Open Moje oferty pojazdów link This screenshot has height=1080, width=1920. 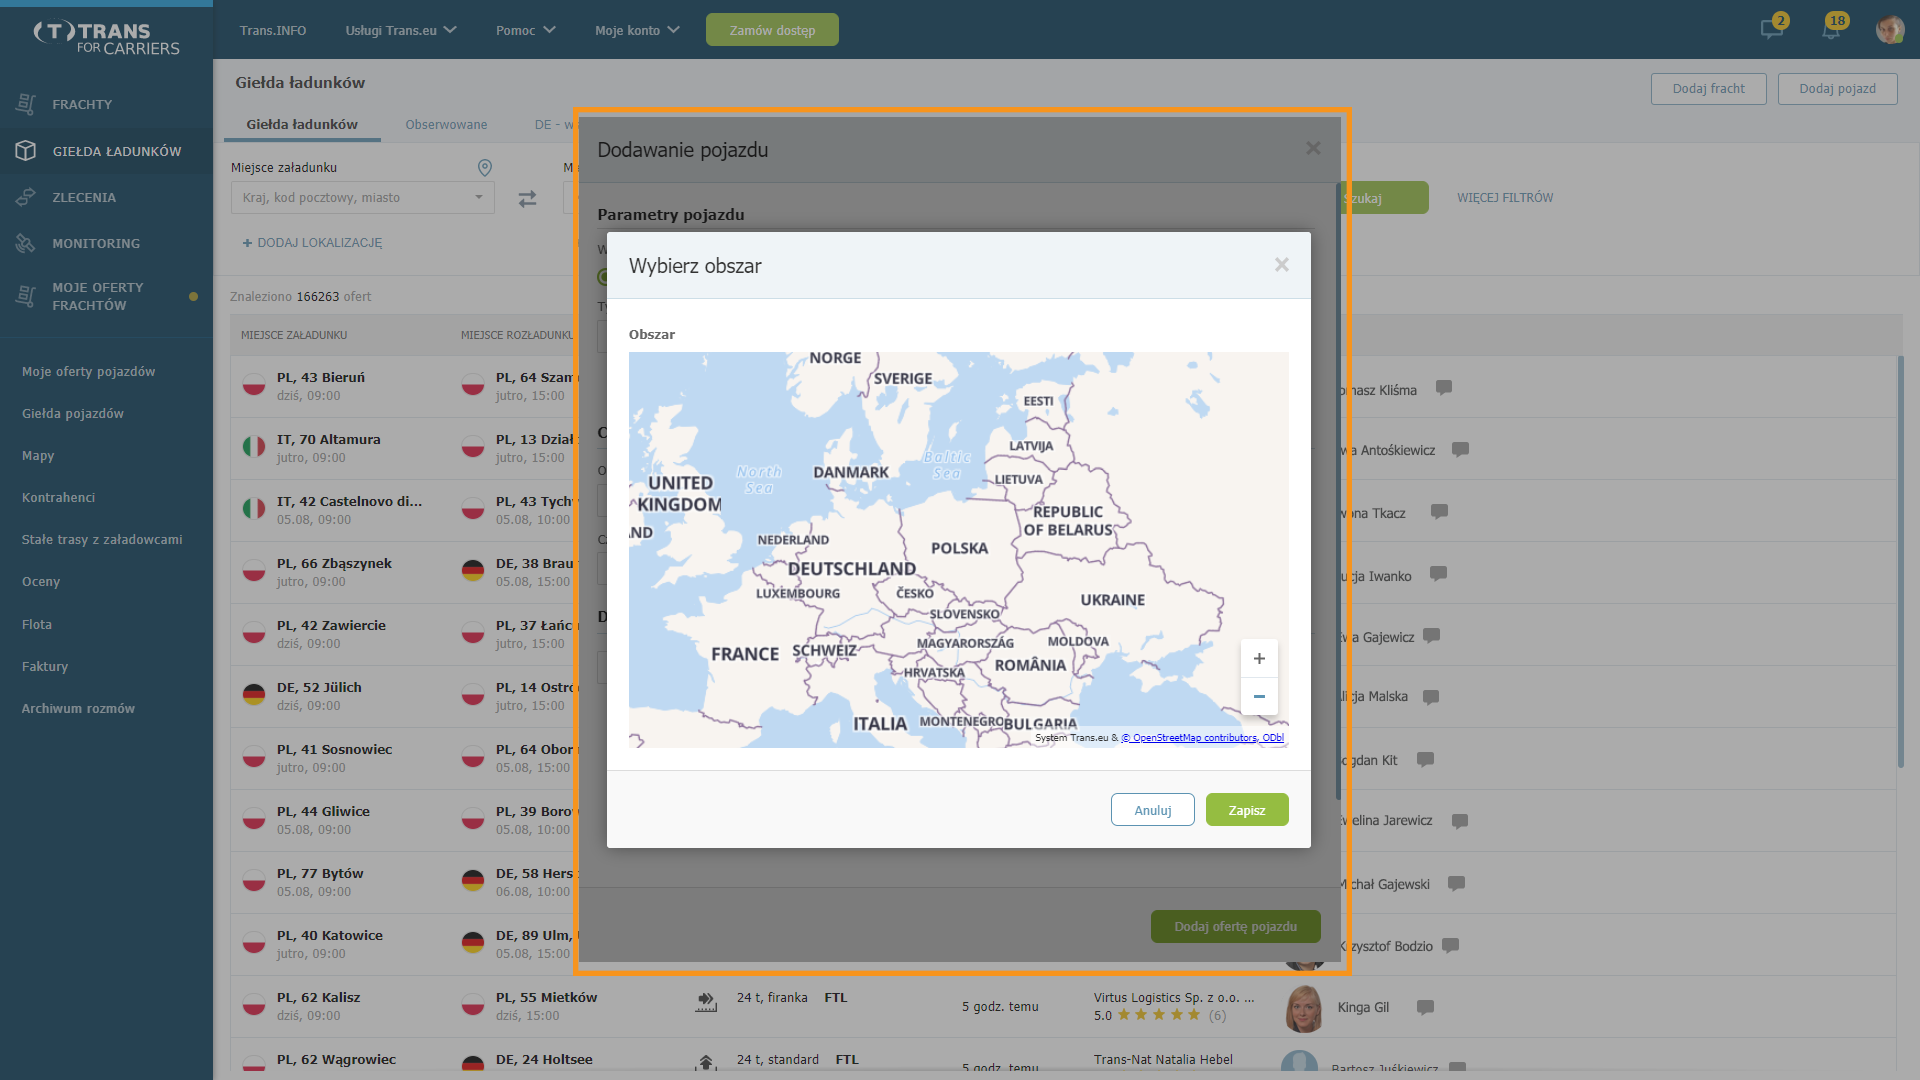88,372
